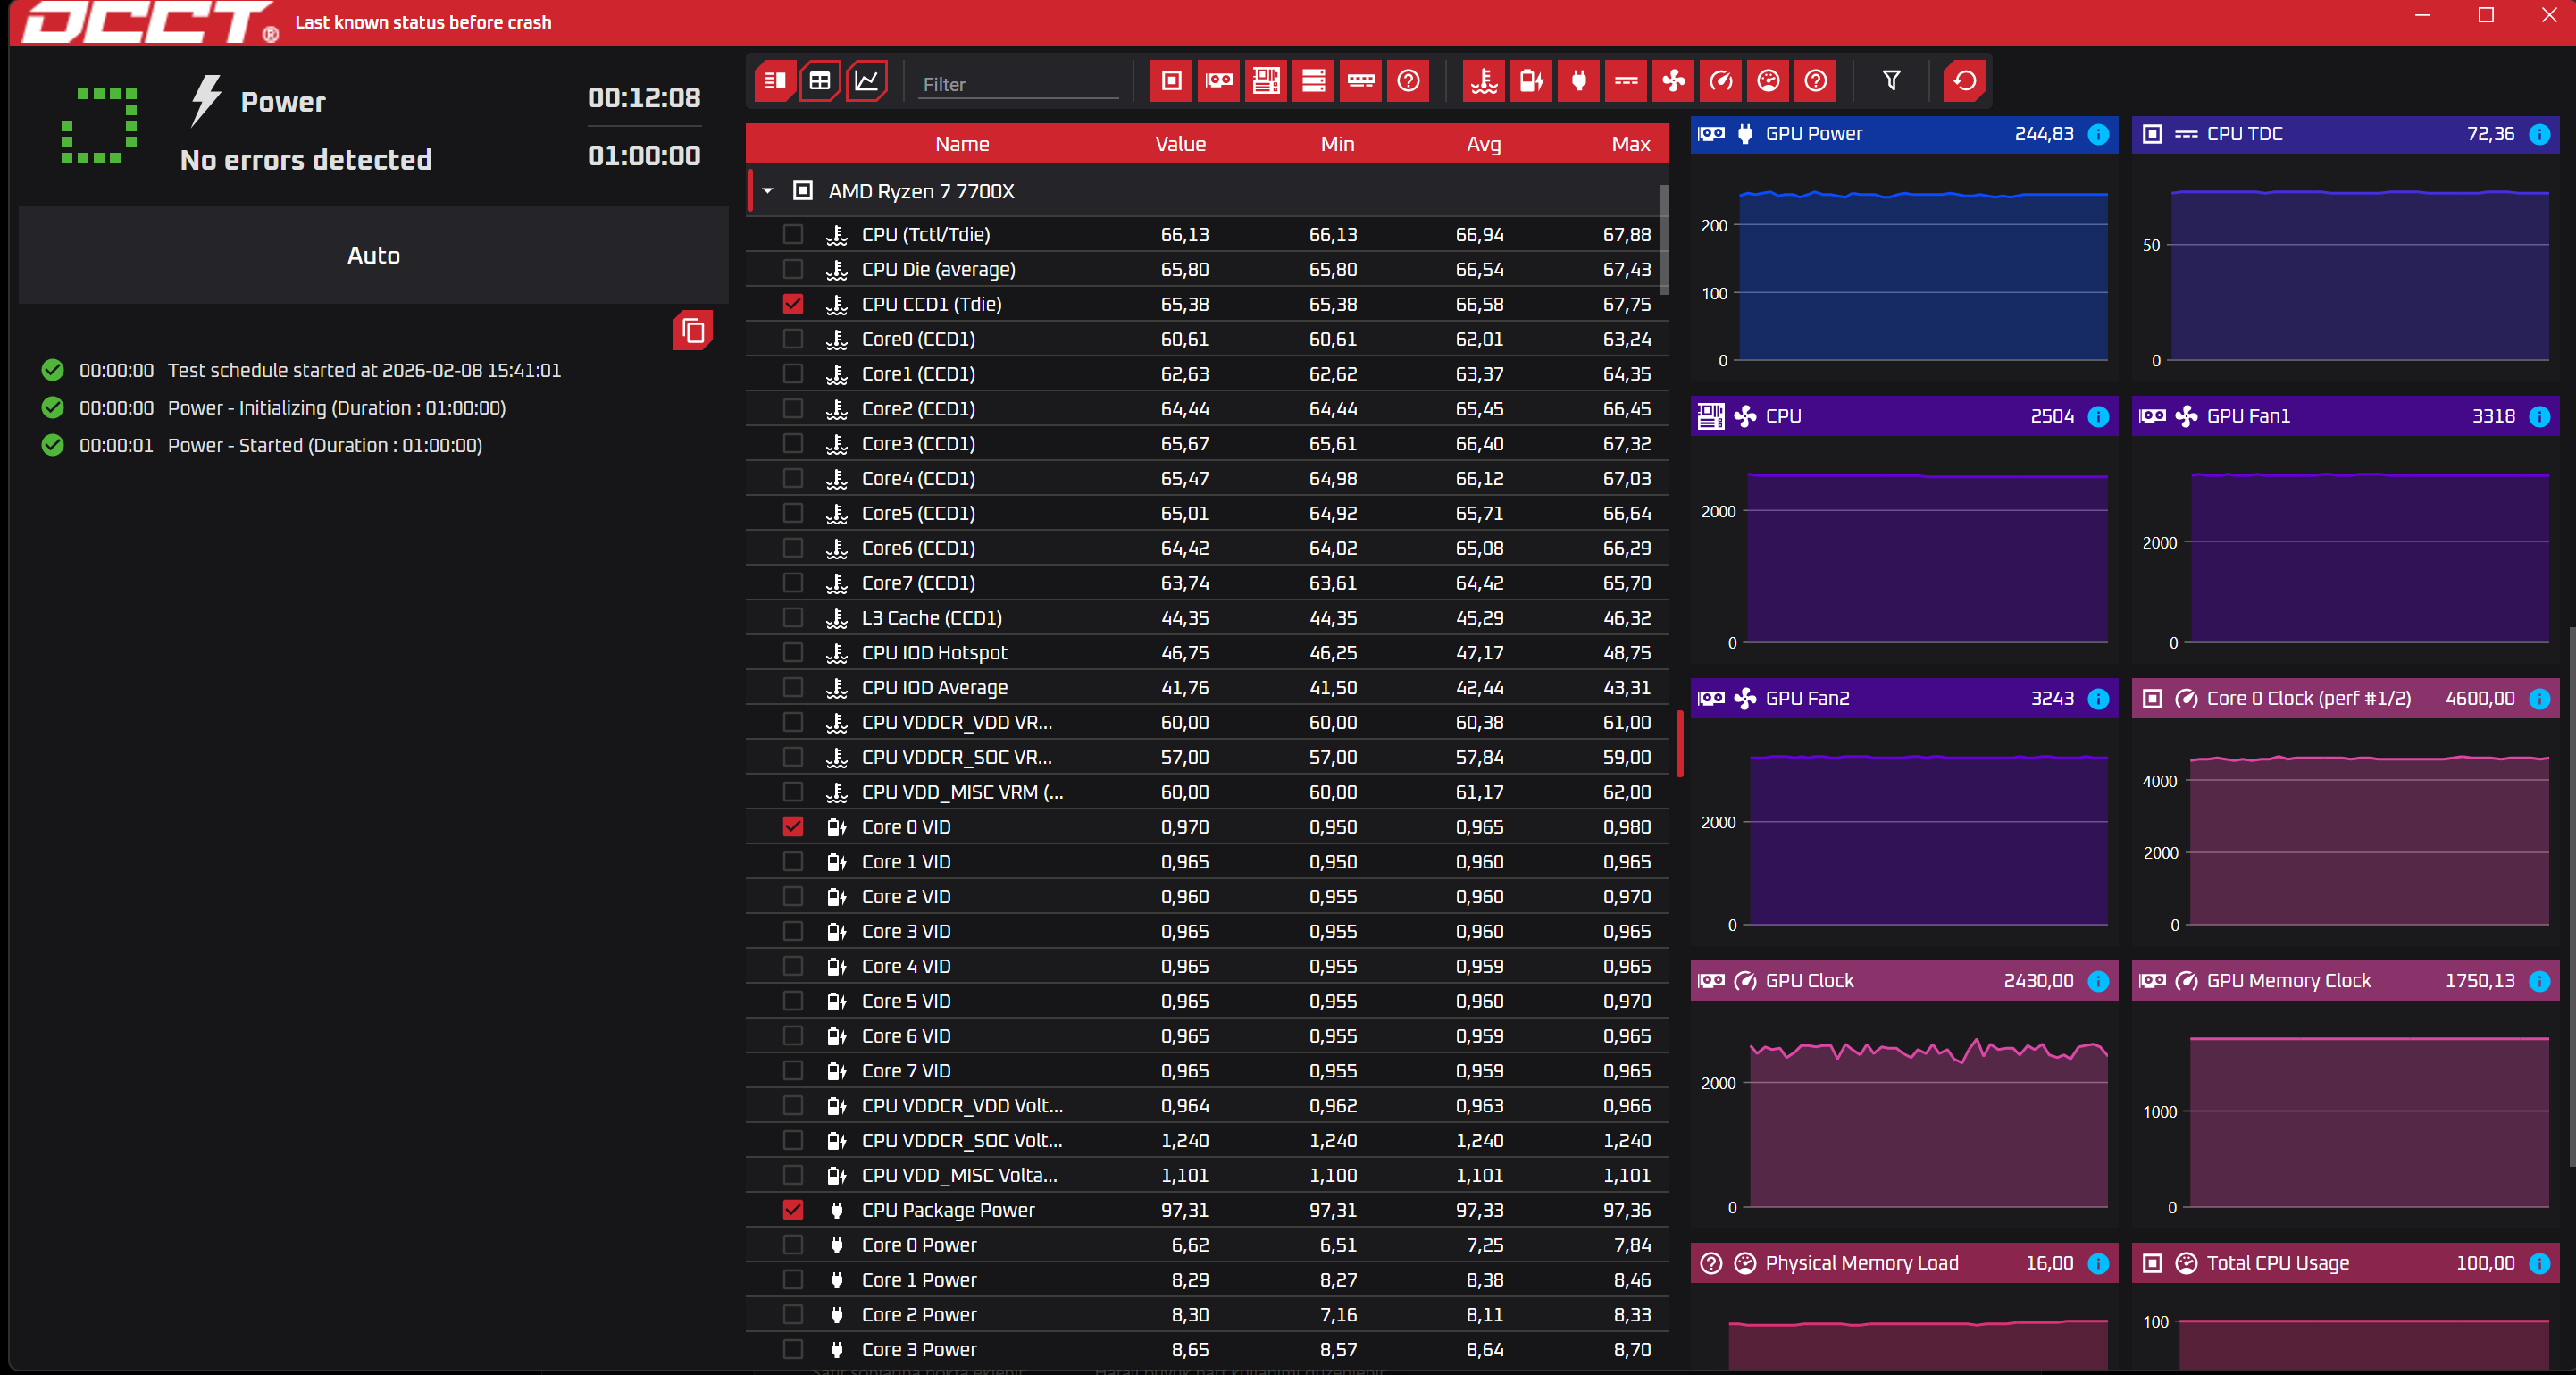Toggle the motherboard hardware filter icon

pos(1266,81)
